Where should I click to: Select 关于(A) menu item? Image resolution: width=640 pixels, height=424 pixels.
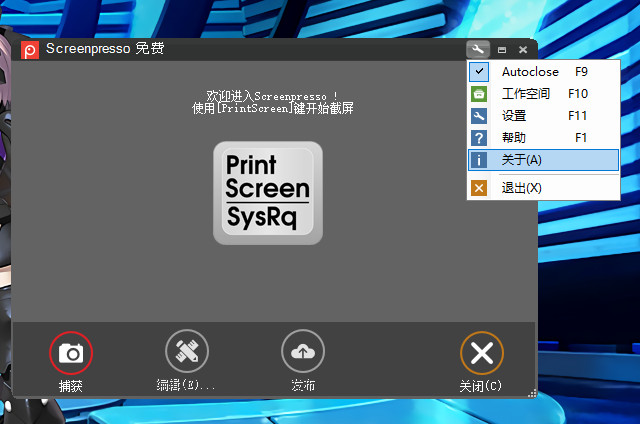coord(544,160)
